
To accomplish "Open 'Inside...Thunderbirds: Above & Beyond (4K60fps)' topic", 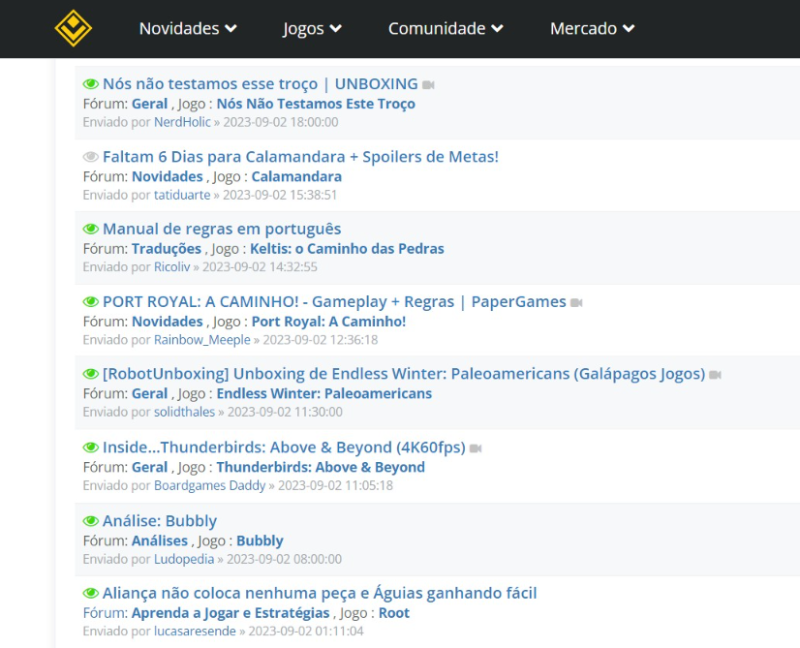I will tap(284, 447).
